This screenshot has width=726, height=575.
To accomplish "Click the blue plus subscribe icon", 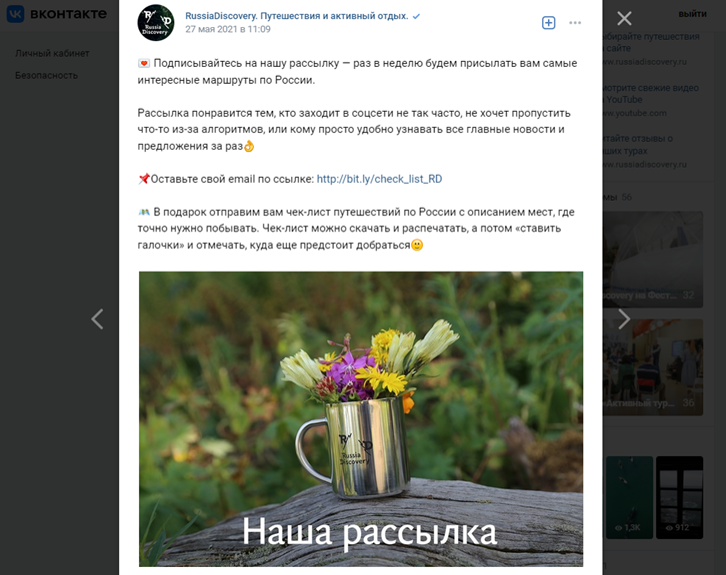I will coord(549,23).
